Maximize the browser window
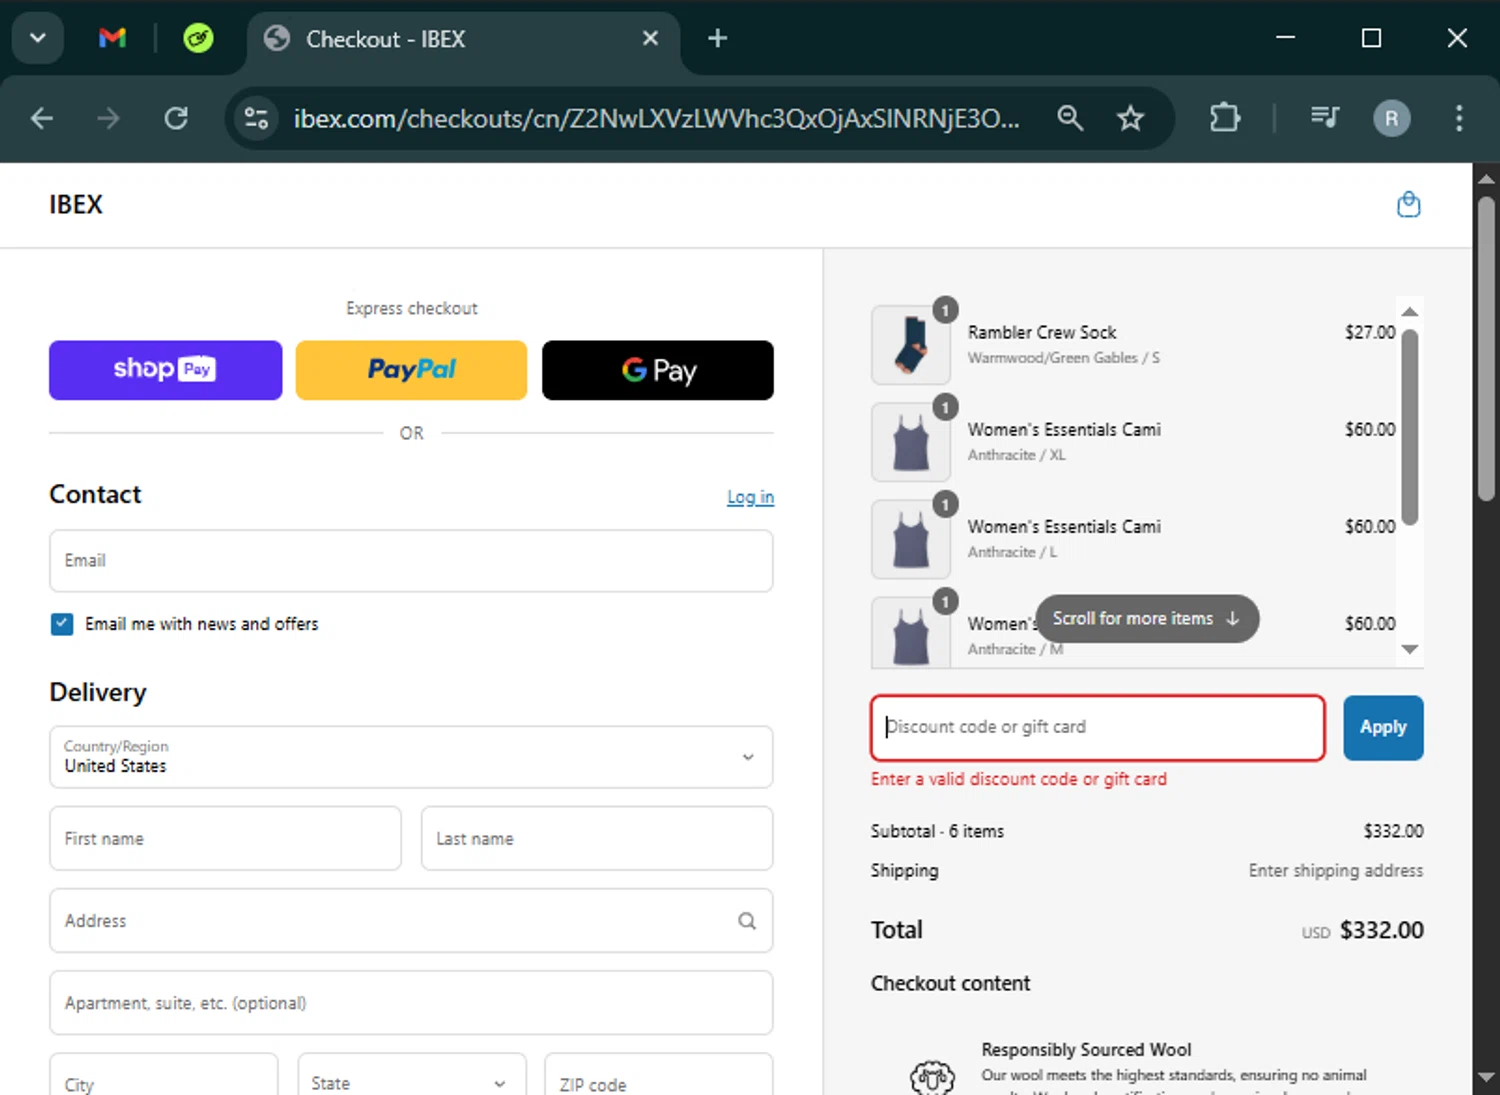 click(x=1372, y=38)
